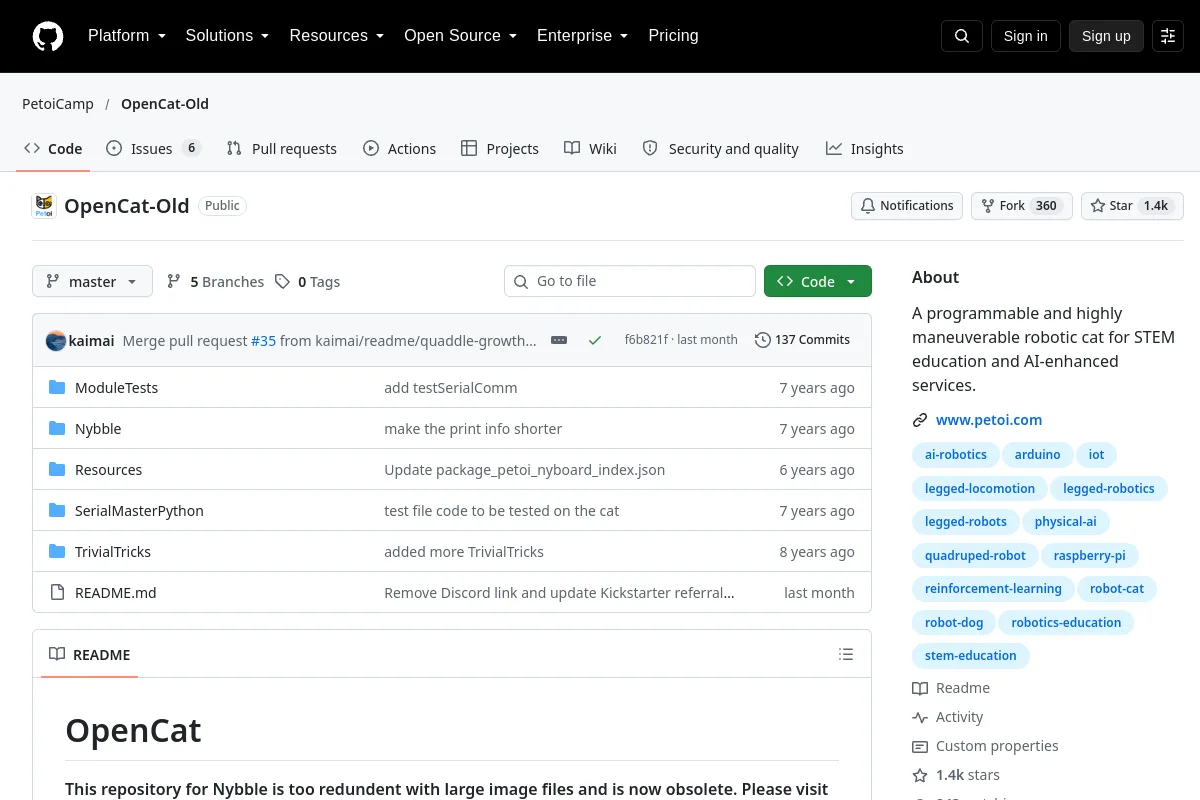Switch to the Issues tab

tap(154, 149)
